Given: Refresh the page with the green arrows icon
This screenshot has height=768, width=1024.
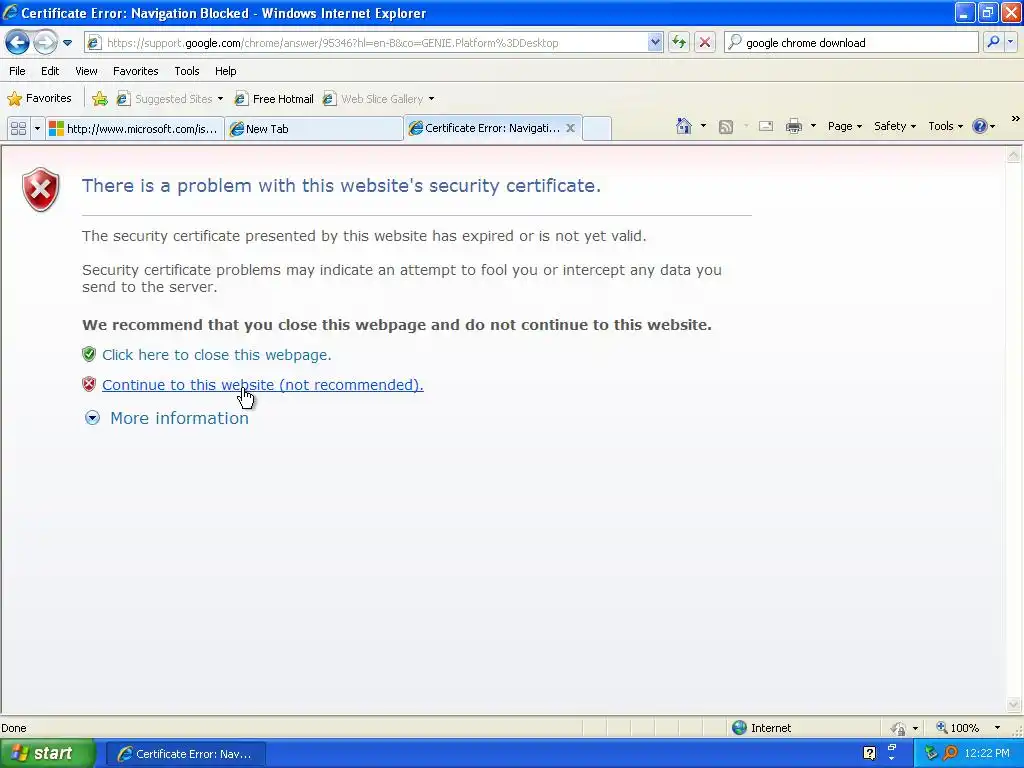Looking at the screenshot, I should (679, 42).
